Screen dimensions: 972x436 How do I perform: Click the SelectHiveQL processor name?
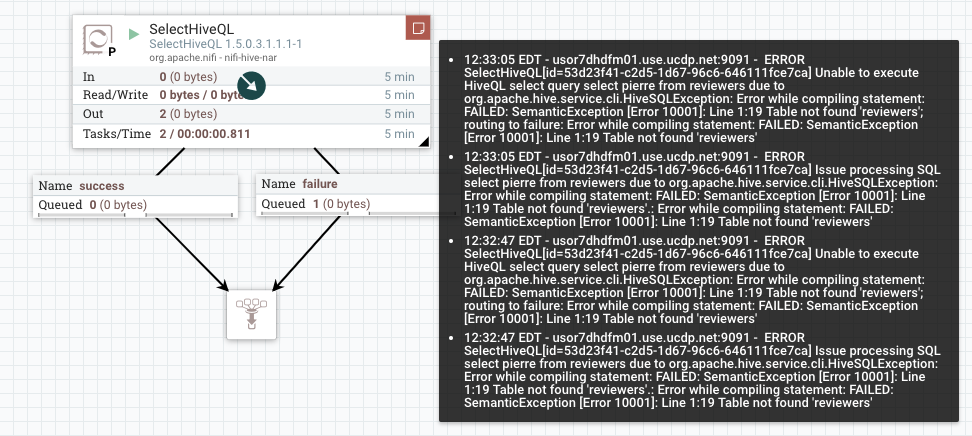point(192,29)
